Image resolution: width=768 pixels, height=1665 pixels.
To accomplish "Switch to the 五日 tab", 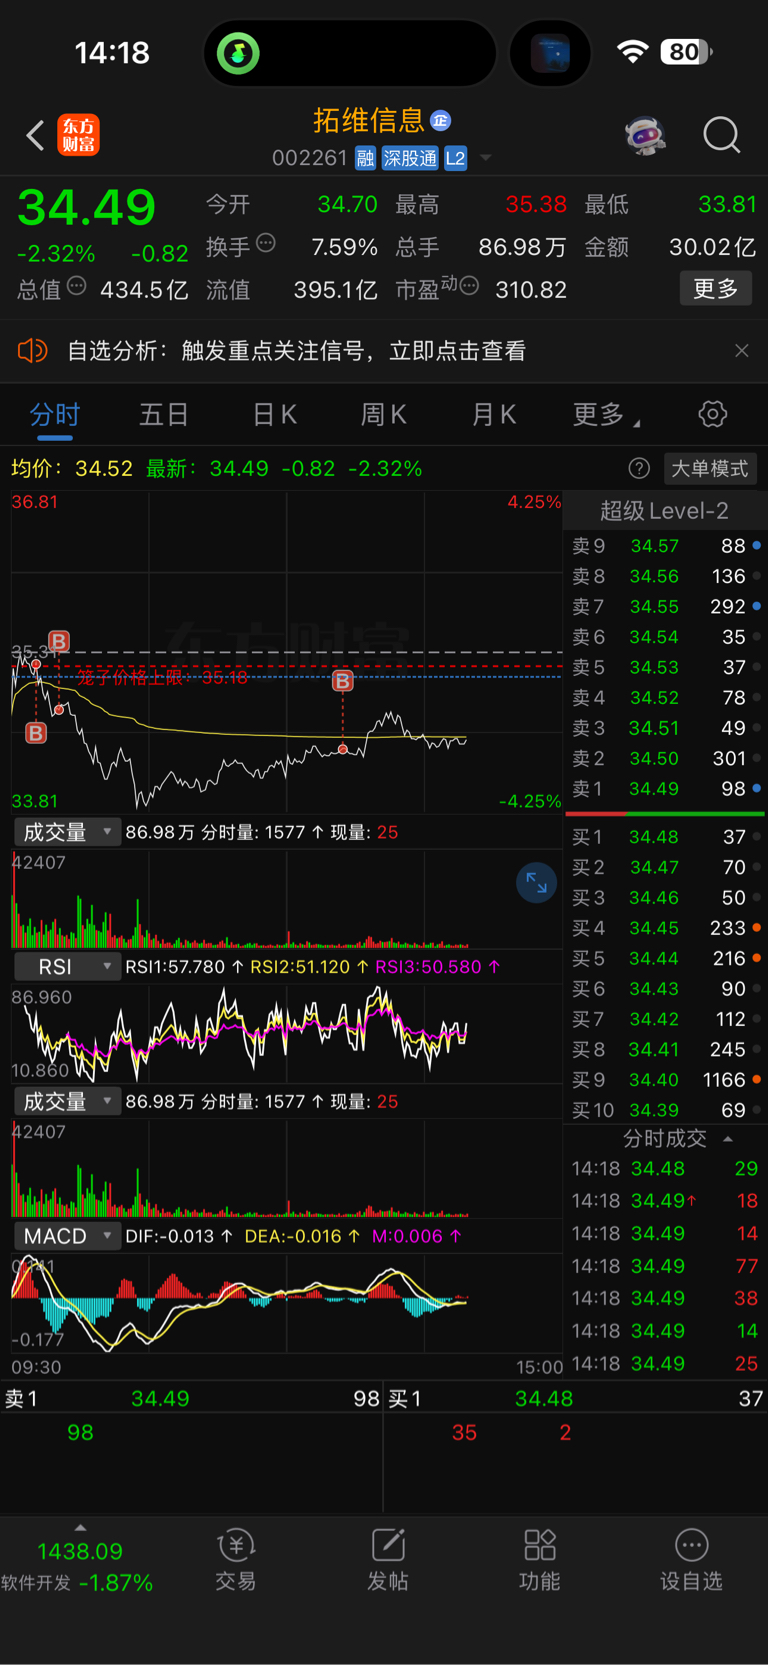I will point(163,414).
